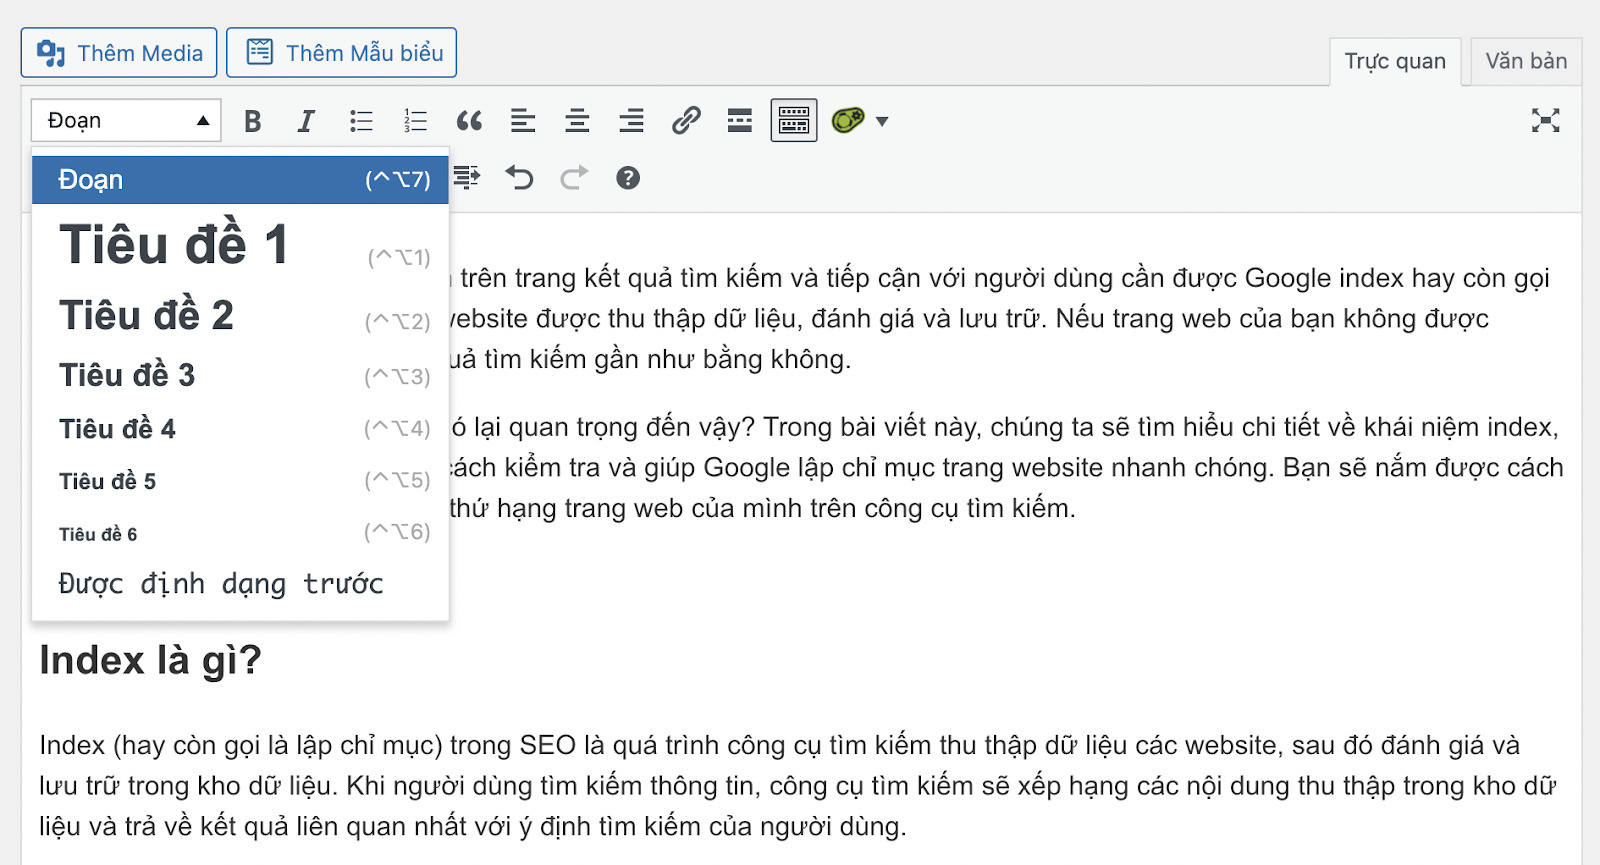This screenshot has height=865, width=1600.
Task: Switch to the Trực quan tab
Action: [x=1395, y=61]
